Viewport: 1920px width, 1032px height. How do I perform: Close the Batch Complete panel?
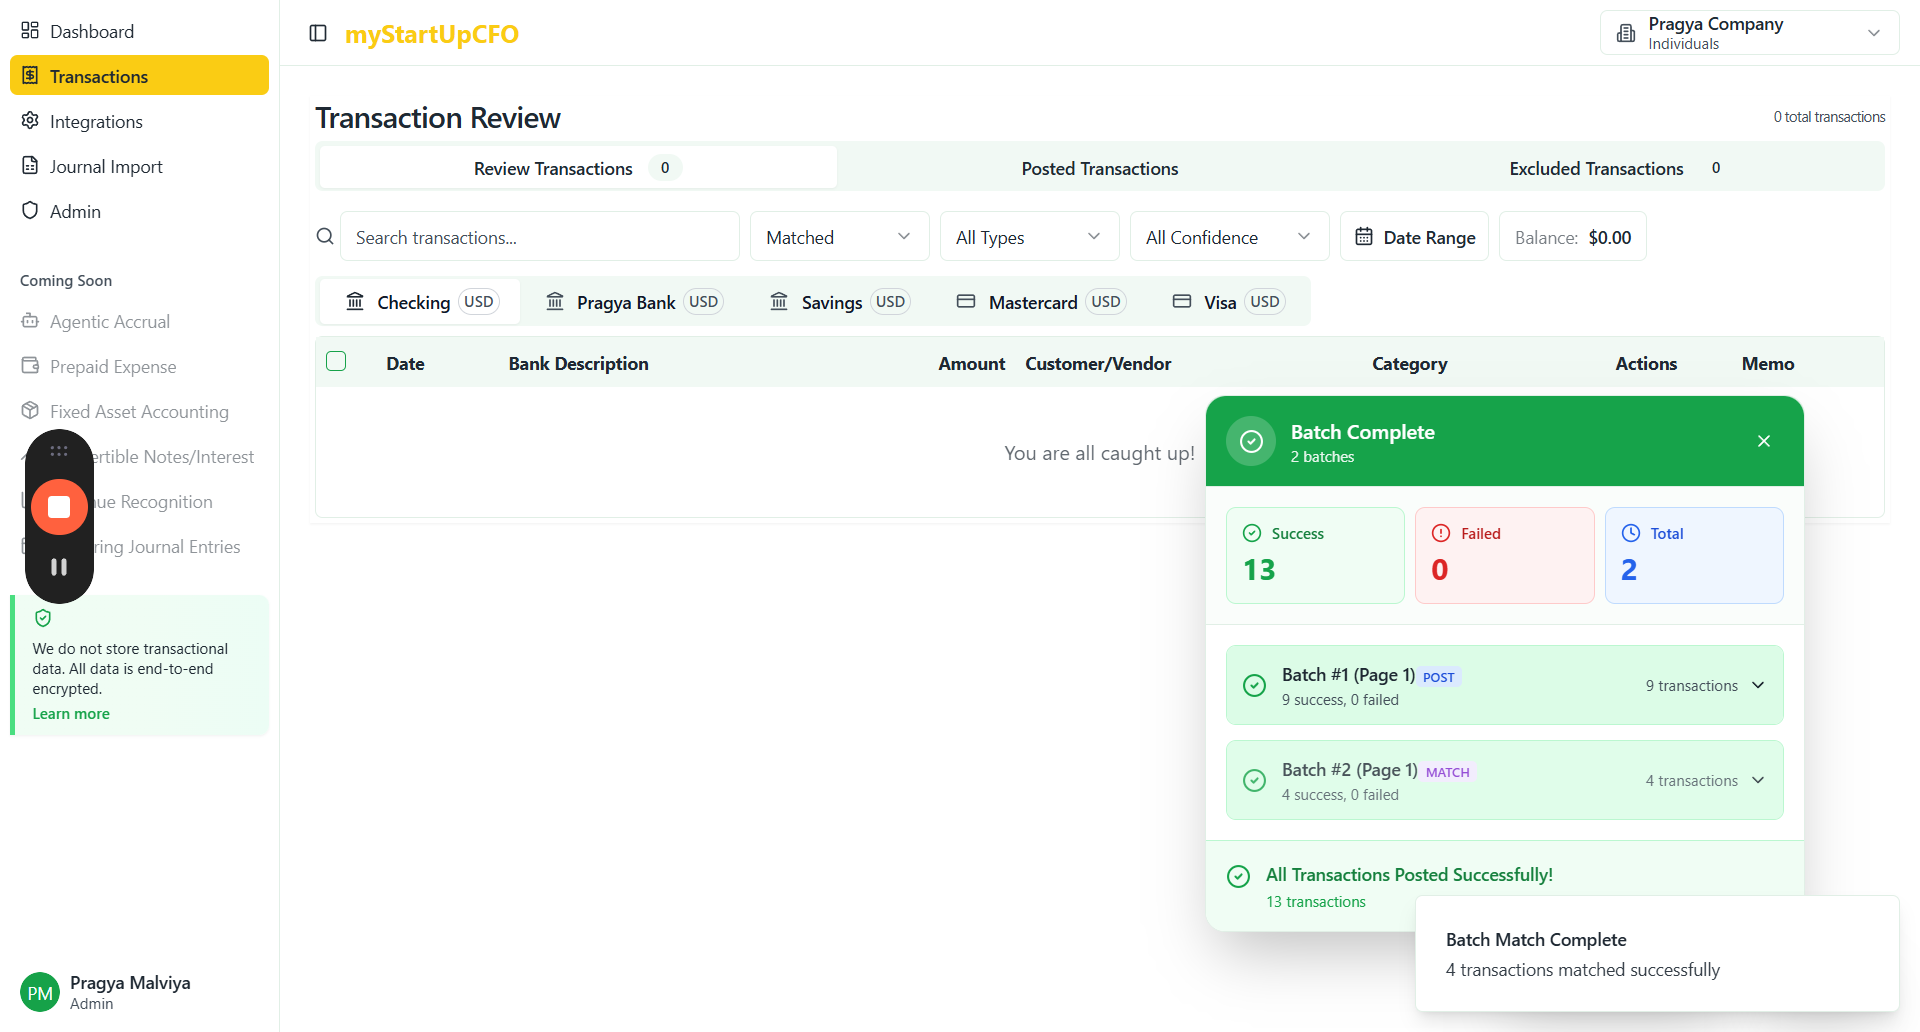1764,441
